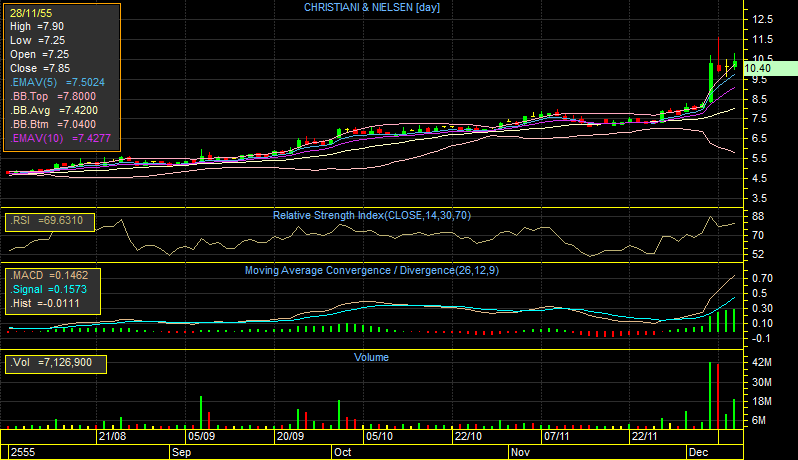Screen dimensions: 798x460
Task: Click the RSI axis value 88
Action: pyautogui.click(x=758, y=216)
